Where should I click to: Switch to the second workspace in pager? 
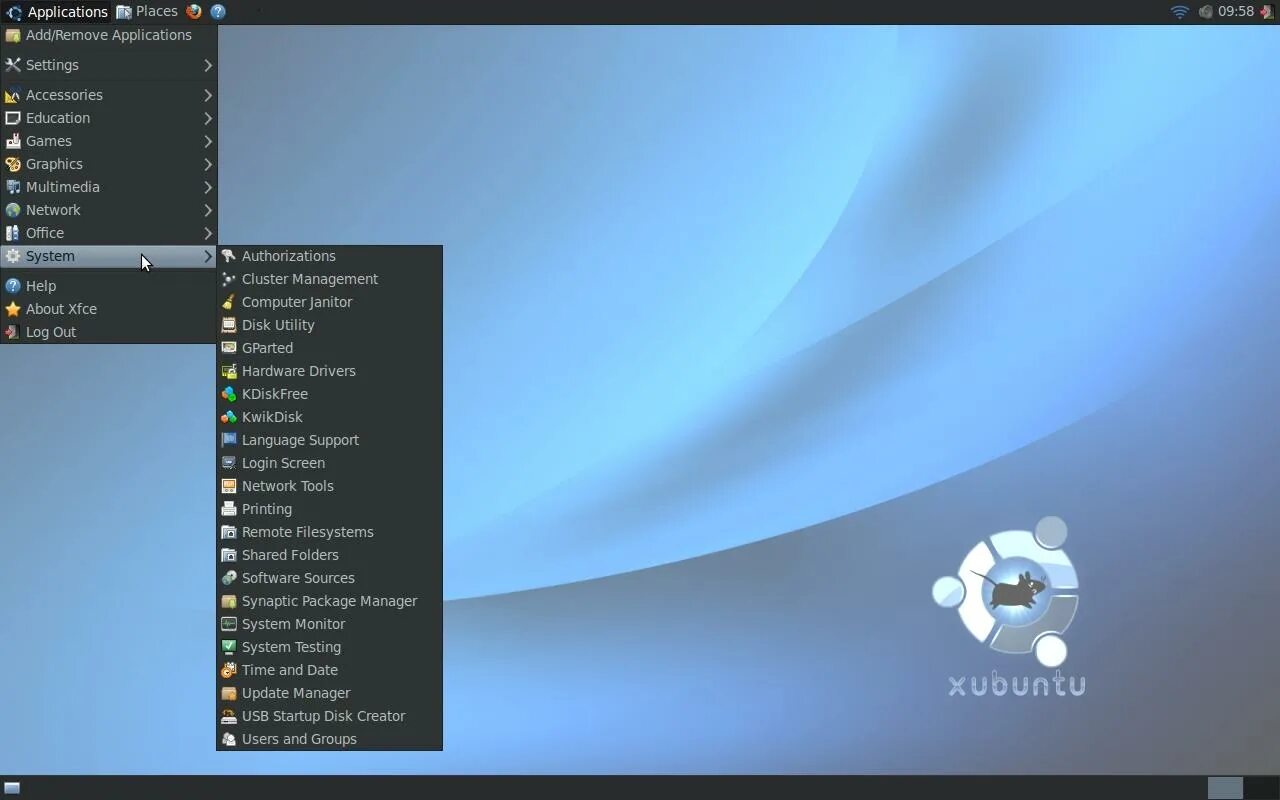click(1261, 788)
